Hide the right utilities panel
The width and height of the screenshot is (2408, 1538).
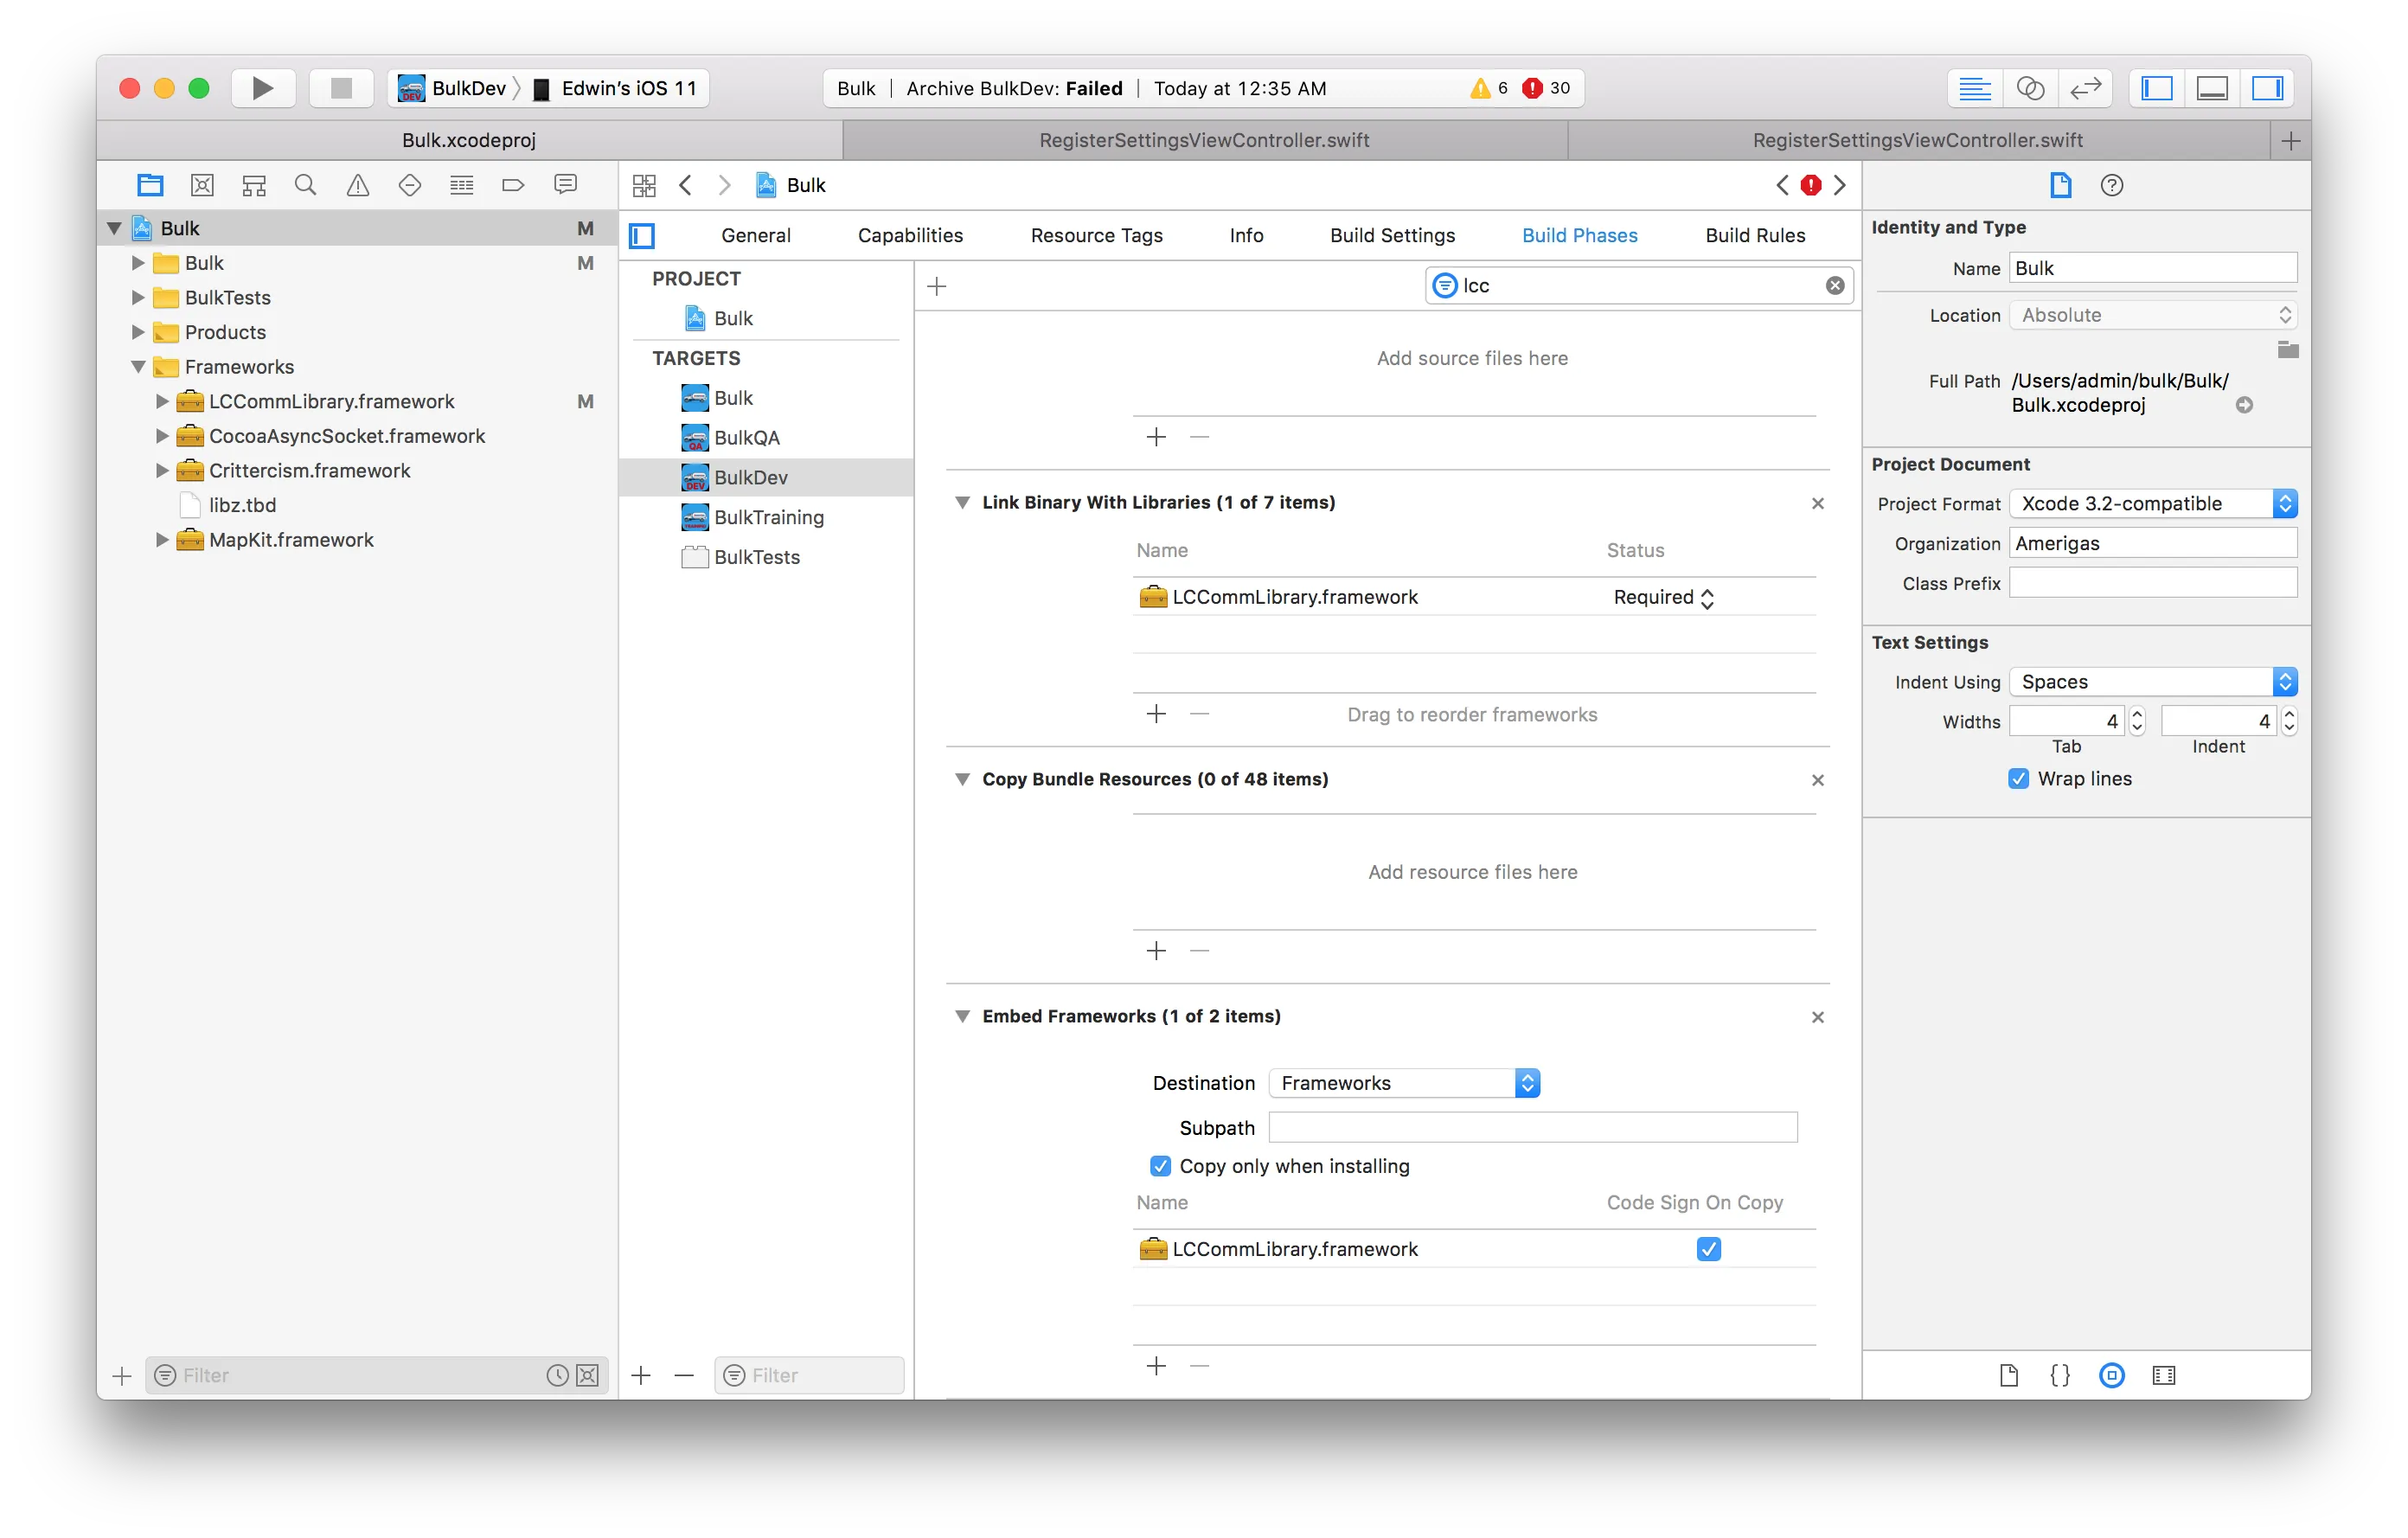coord(2266,88)
